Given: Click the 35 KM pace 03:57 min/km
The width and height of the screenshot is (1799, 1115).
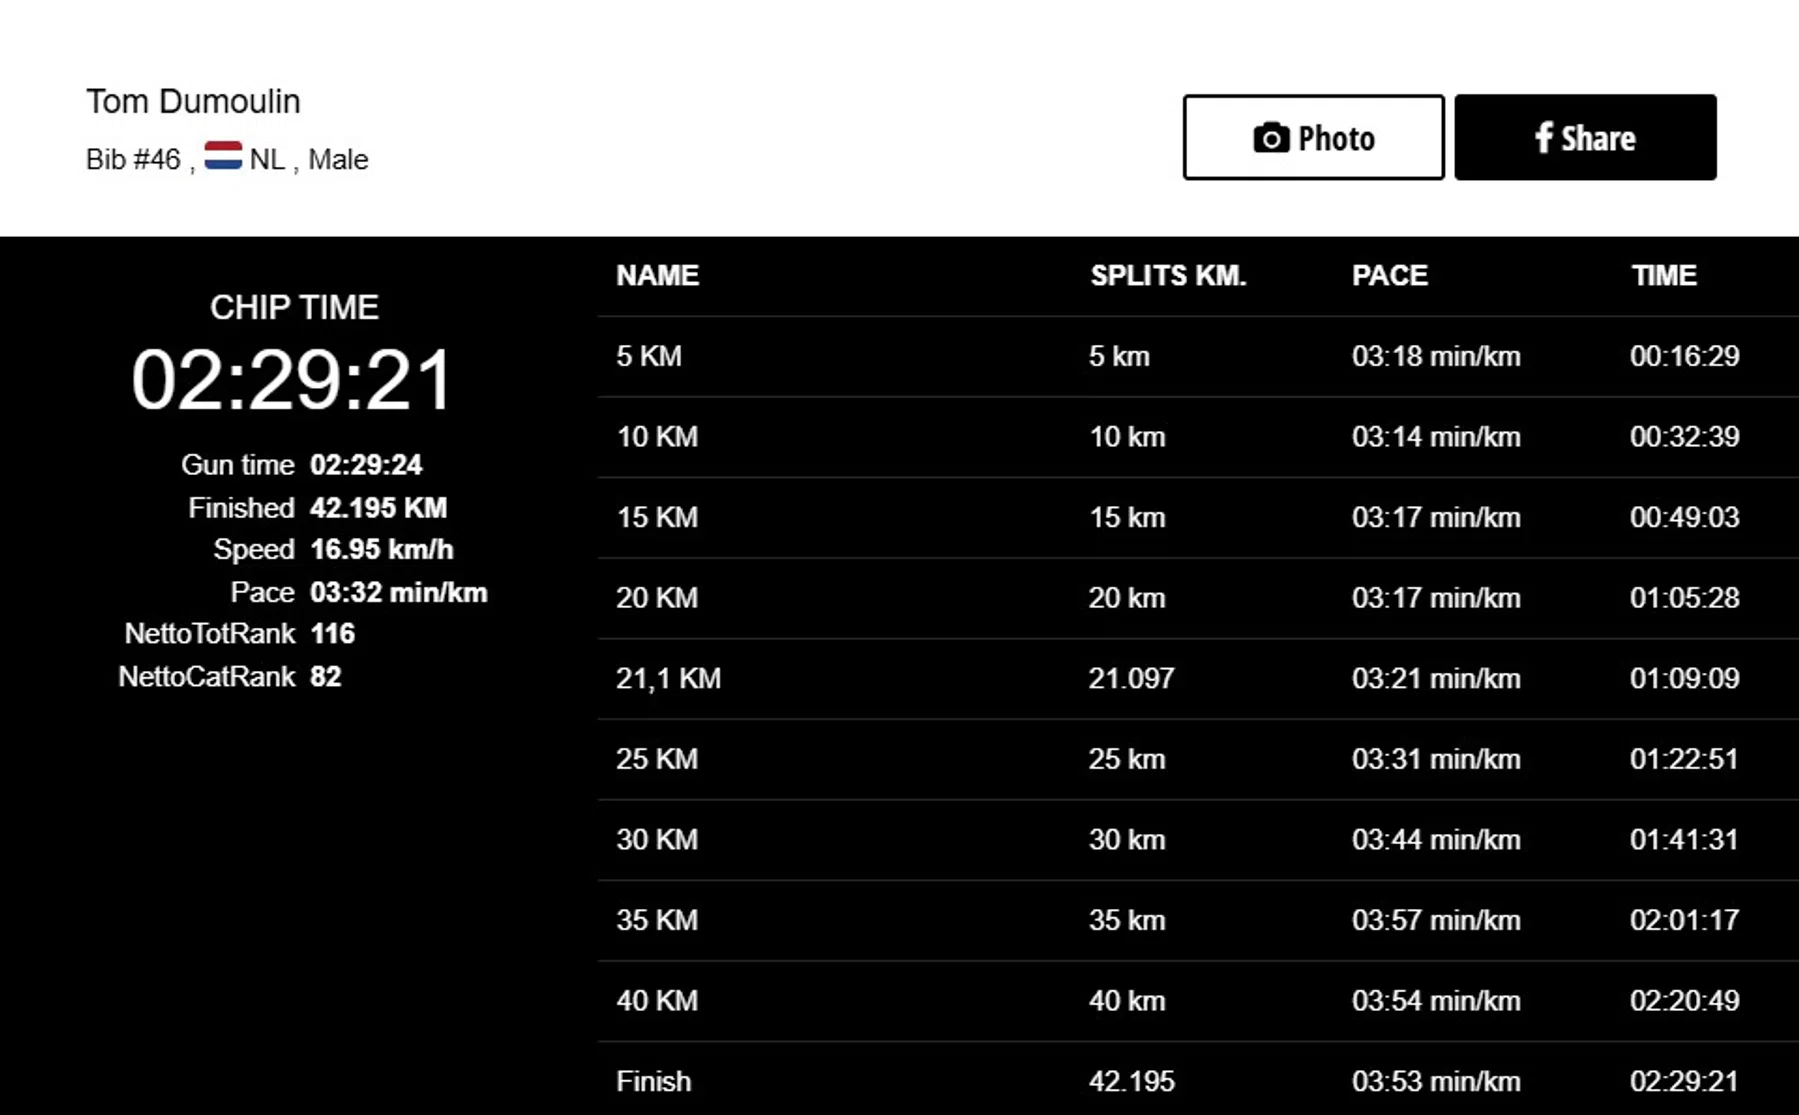Looking at the screenshot, I should 1435,921.
